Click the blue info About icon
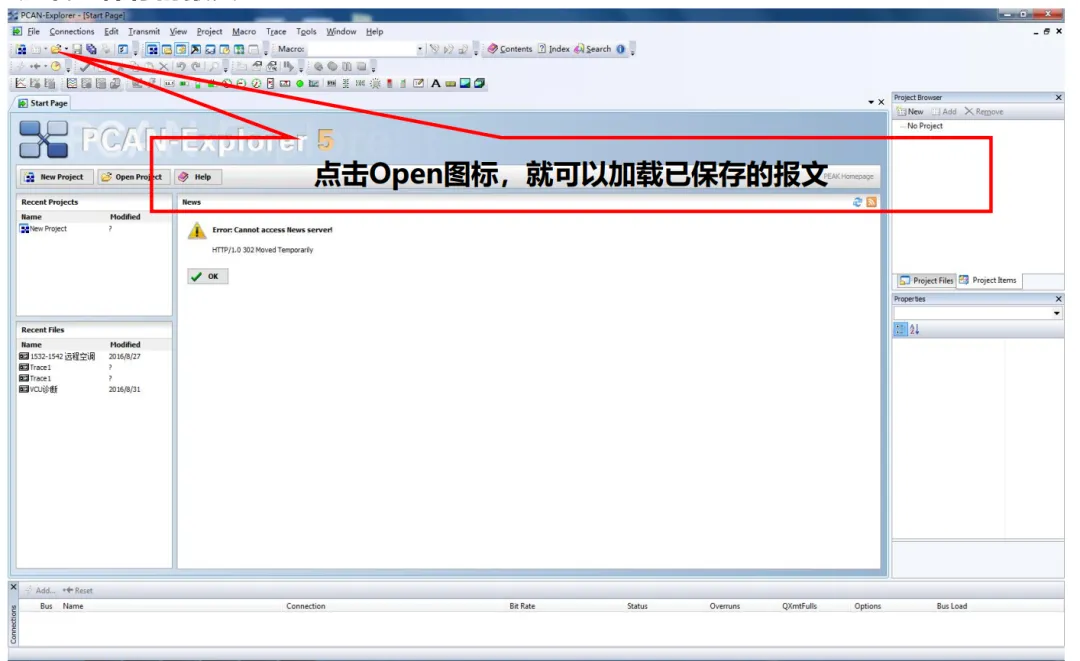The width and height of the screenshot is (1080, 661). pos(621,49)
